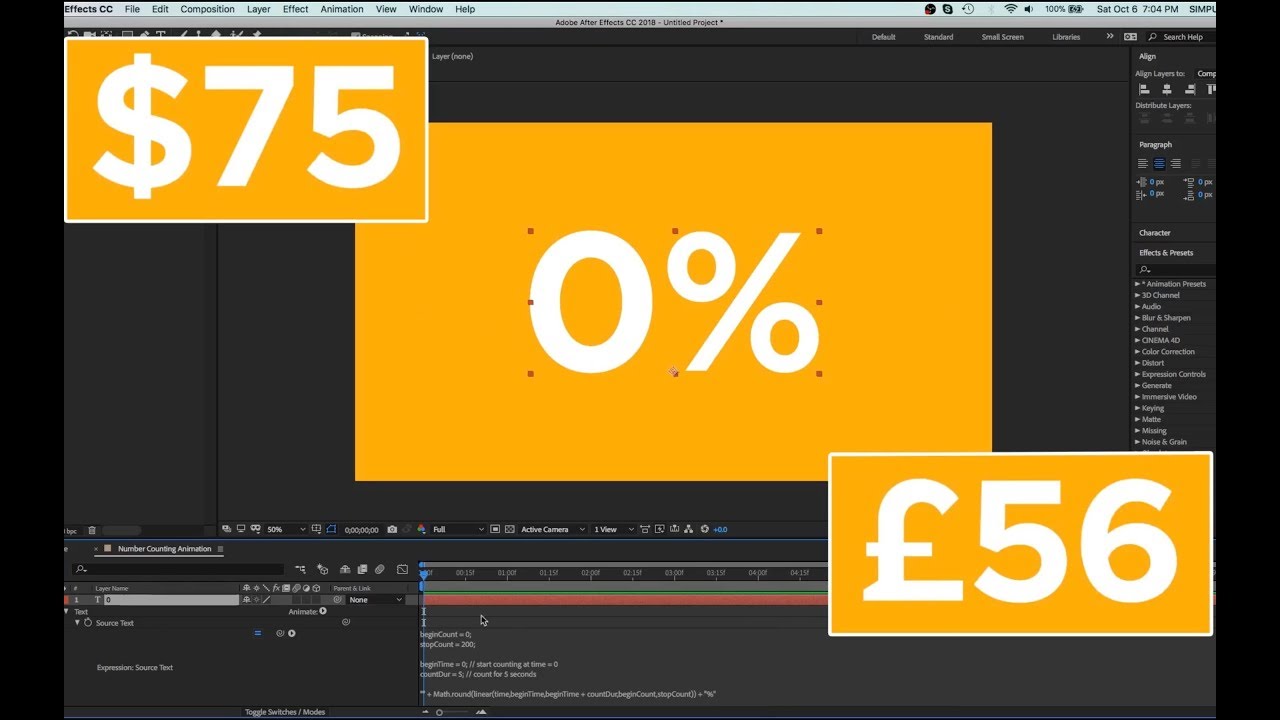The height and width of the screenshot is (720, 1280).
Task: Switch to the Standard workspace
Action: [938, 37]
